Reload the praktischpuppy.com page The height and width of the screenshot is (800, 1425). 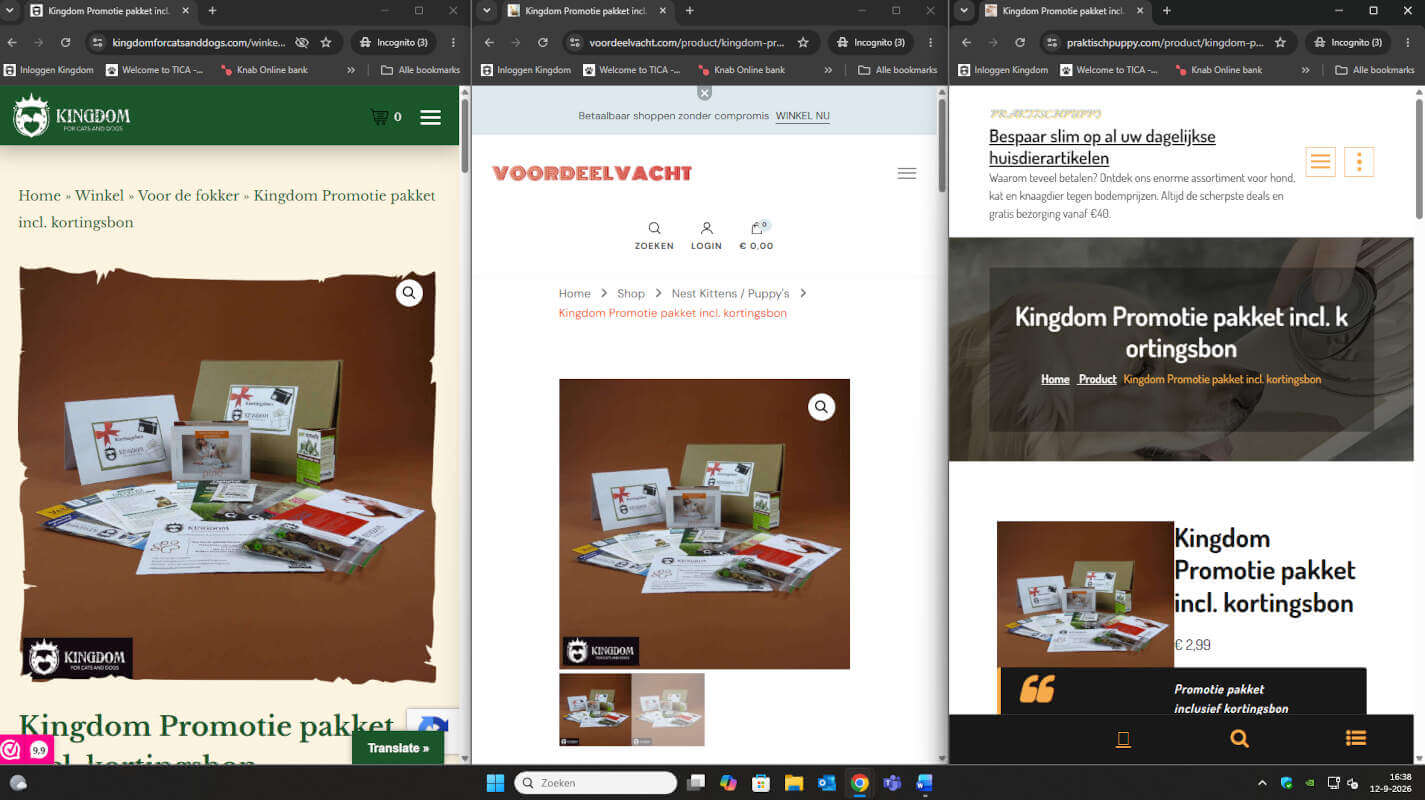point(1019,43)
